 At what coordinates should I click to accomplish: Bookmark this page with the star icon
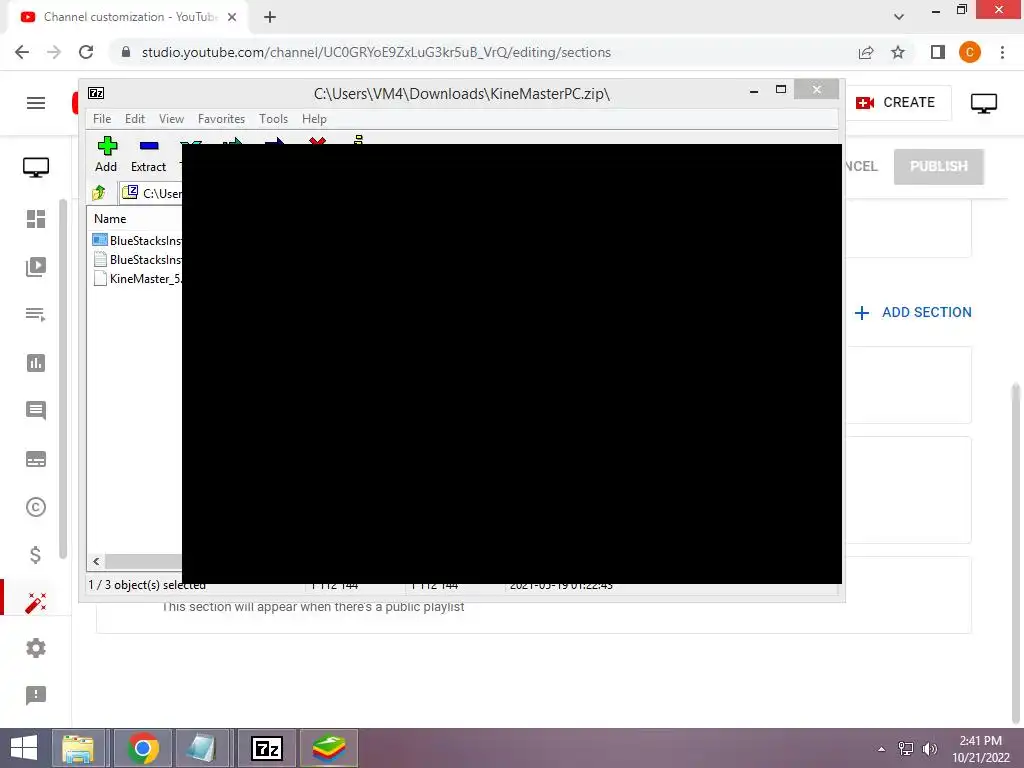[898, 52]
